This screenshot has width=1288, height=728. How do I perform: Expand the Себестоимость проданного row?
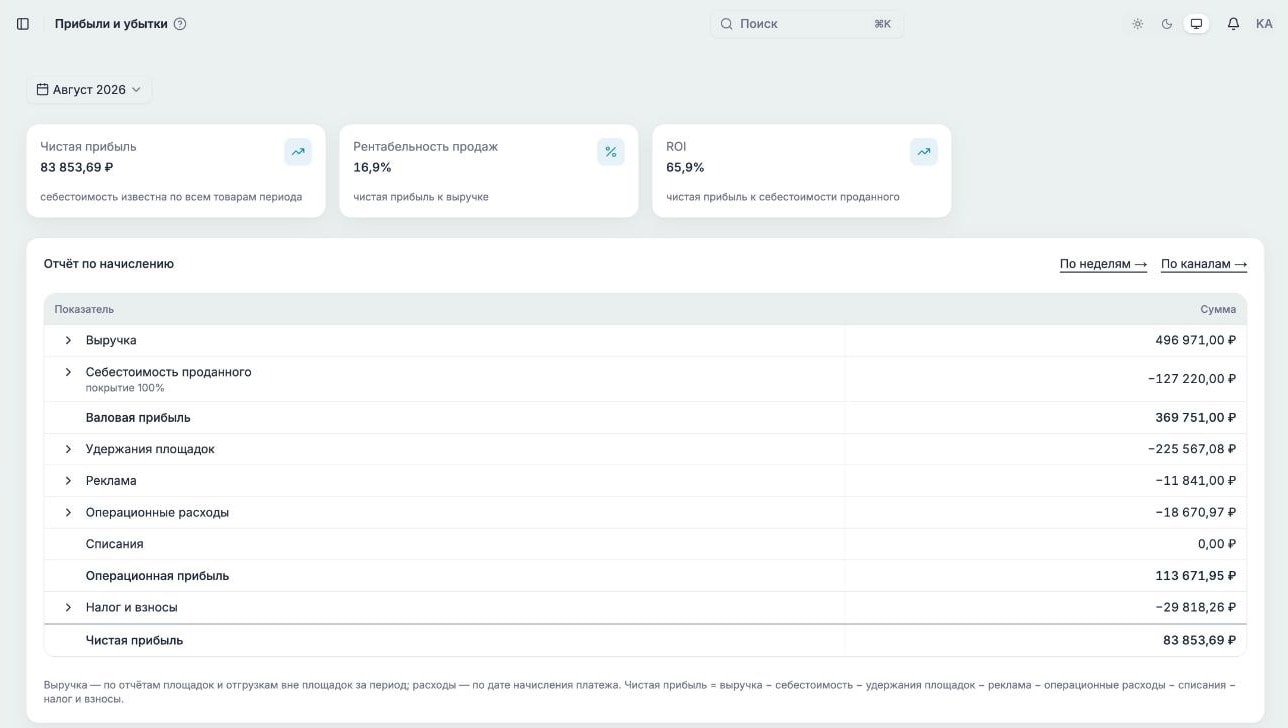[68, 372]
